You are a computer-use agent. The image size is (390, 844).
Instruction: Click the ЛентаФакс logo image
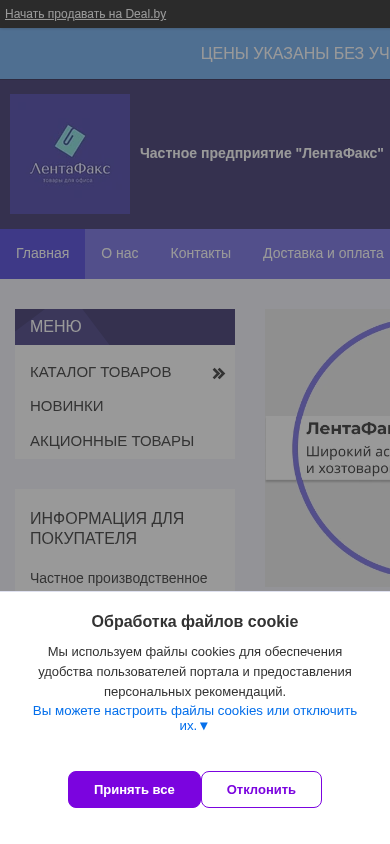click(70, 154)
